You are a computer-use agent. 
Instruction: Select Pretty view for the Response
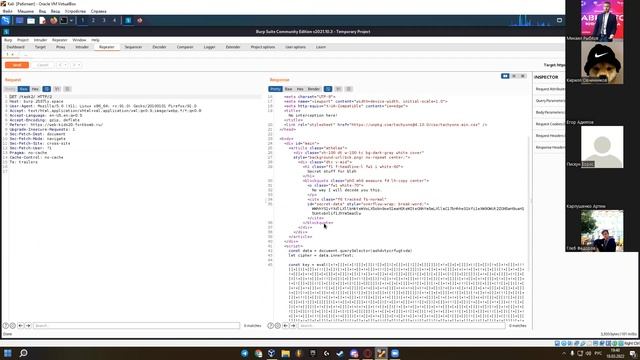click(x=275, y=89)
